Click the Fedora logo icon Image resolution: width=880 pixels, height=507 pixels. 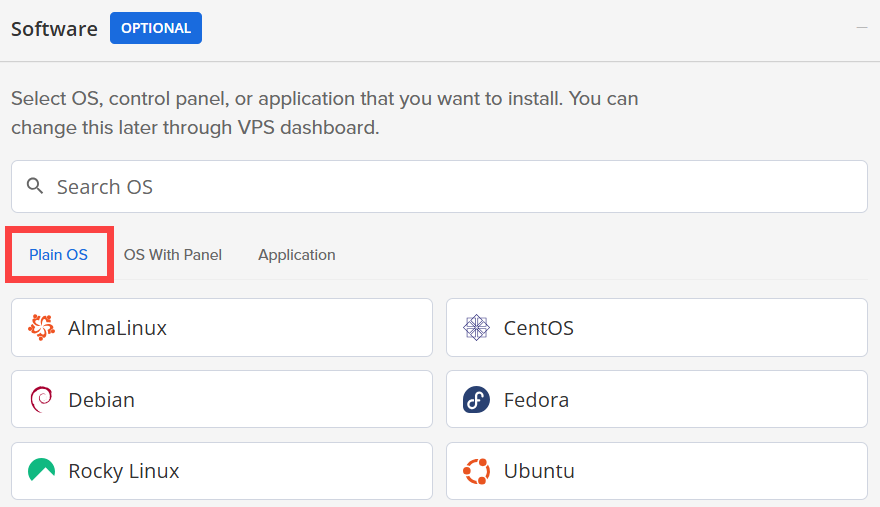click(x=476, y=400)
